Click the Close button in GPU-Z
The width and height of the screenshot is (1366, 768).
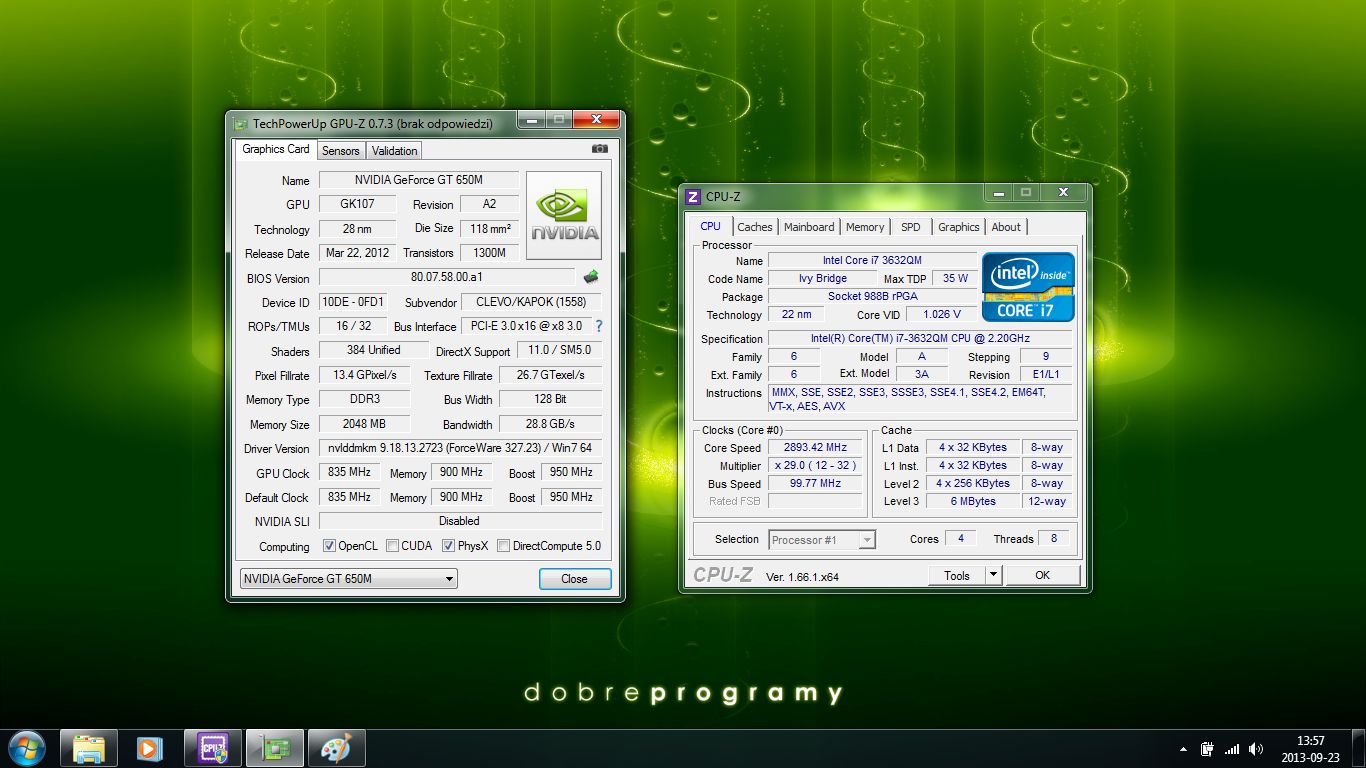click(x=574, y=578)
